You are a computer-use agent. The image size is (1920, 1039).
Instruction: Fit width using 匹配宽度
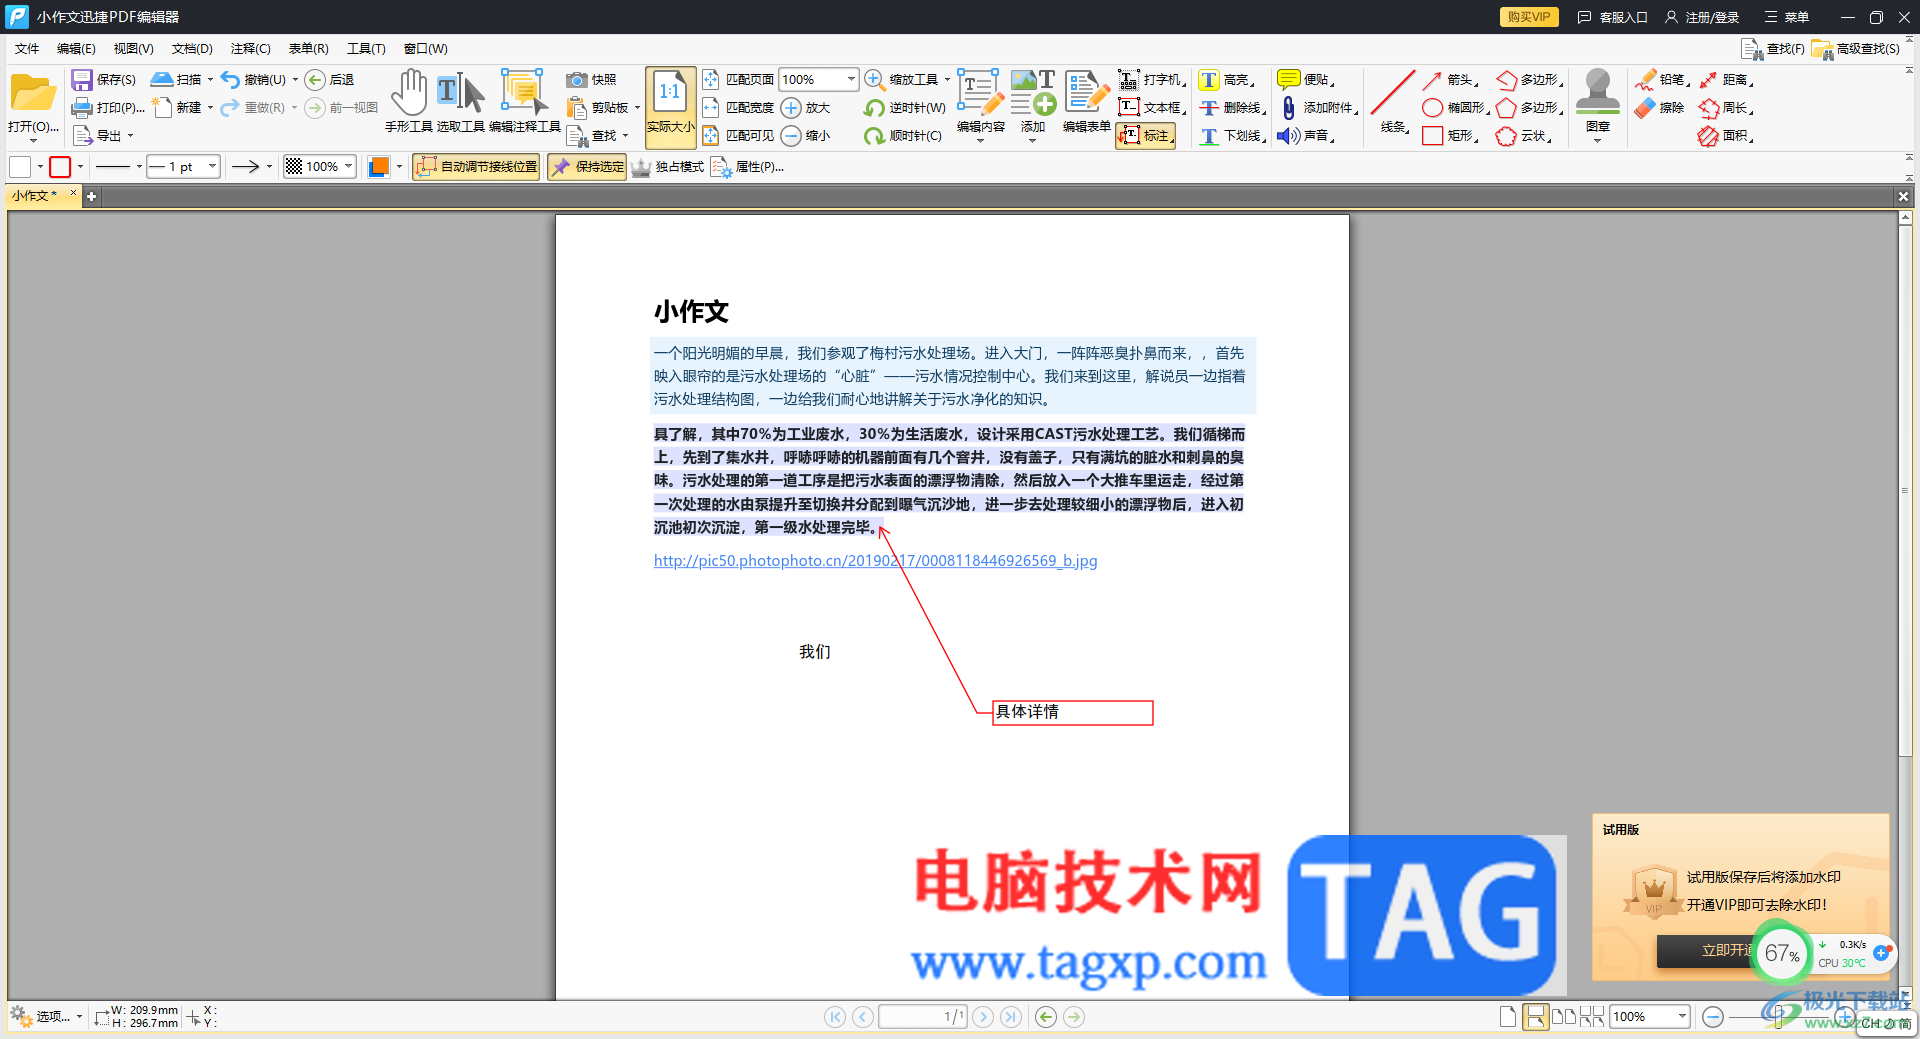(x=738, y=107)
